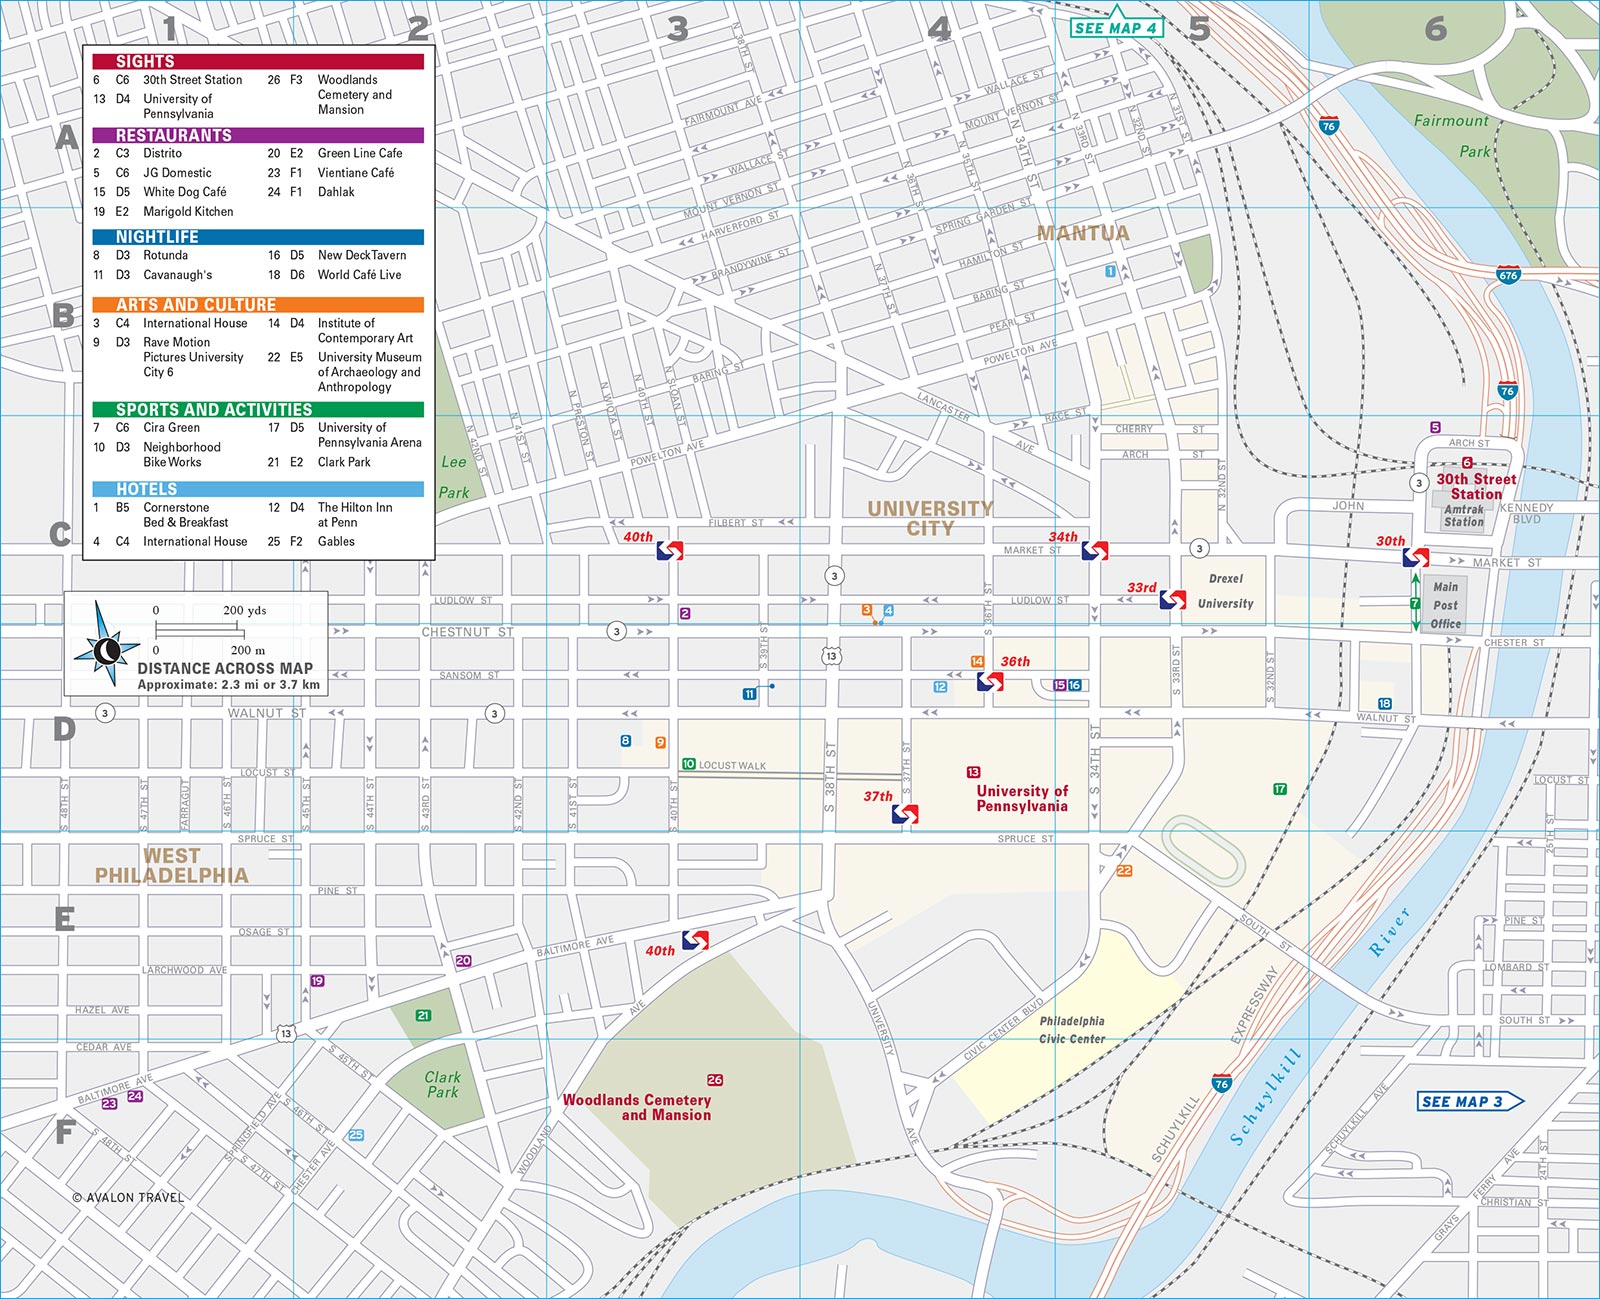1600x1299 pixels.
Task: Click the HOTELS legend header
Action: (x=258, y=489)
